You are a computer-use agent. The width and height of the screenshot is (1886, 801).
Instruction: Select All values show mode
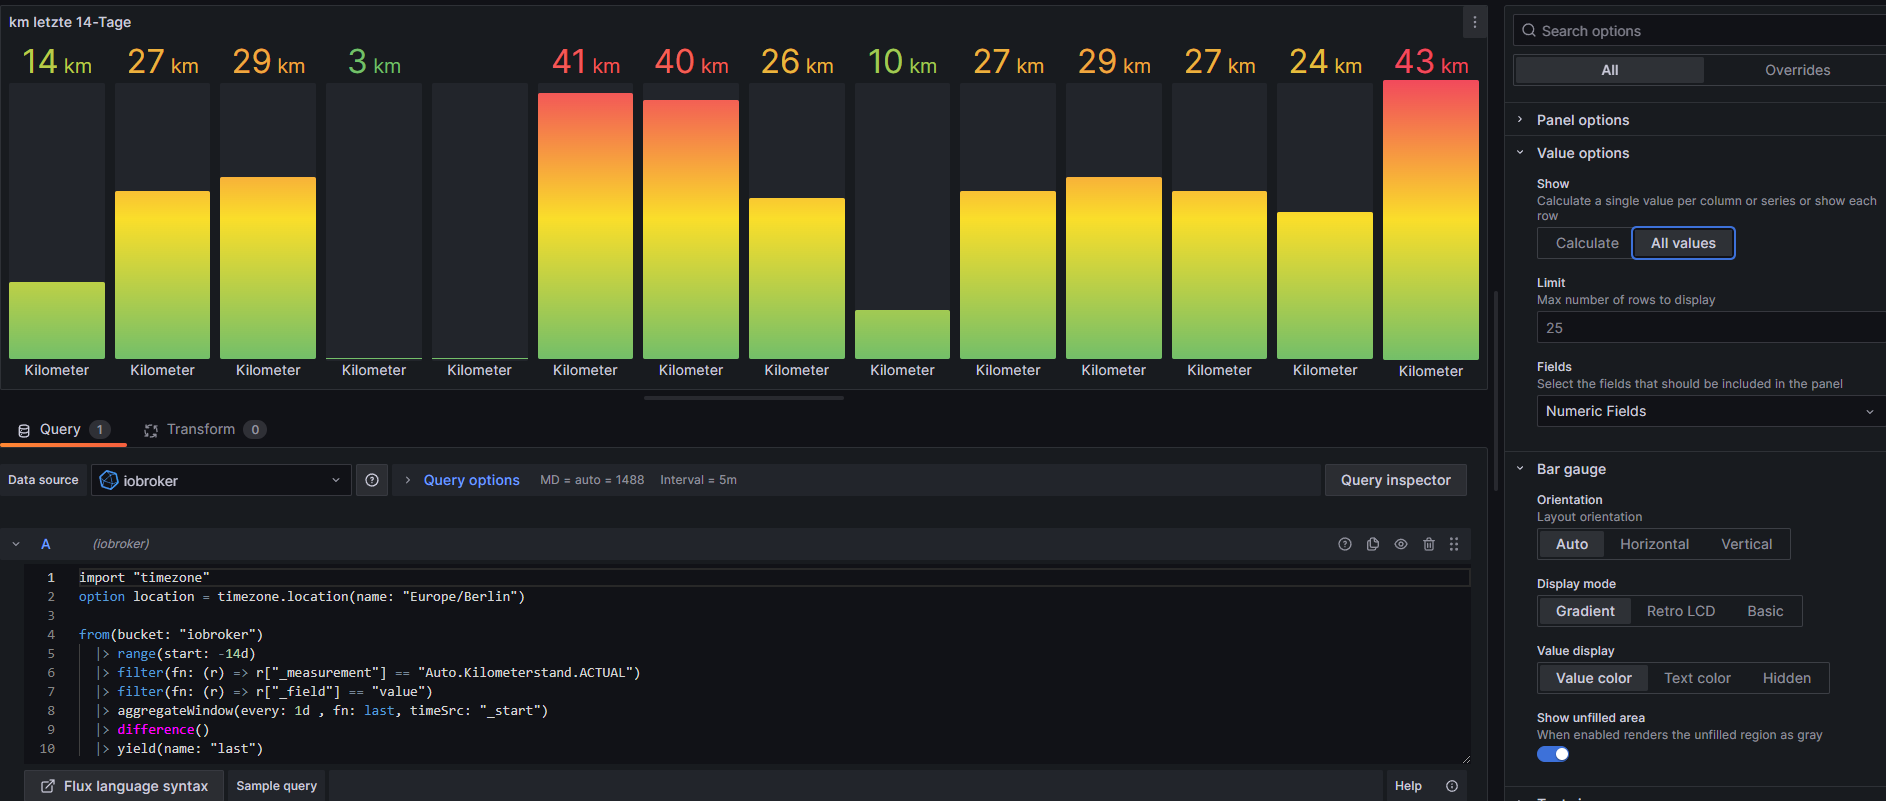pyautogui.click(x=1683, y=243)
